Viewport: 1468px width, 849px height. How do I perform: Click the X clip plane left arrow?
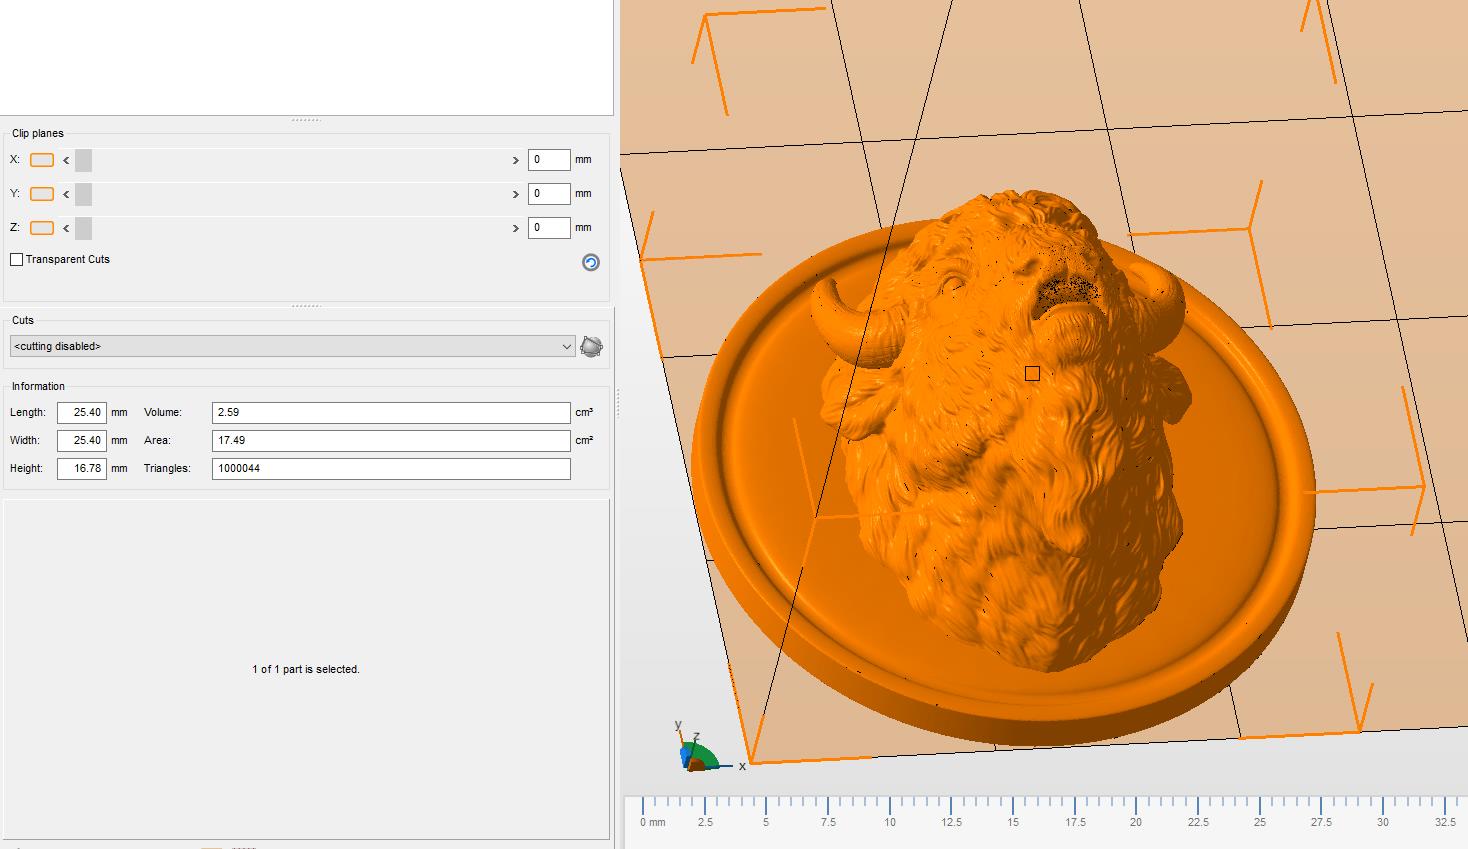pos(66,160)
